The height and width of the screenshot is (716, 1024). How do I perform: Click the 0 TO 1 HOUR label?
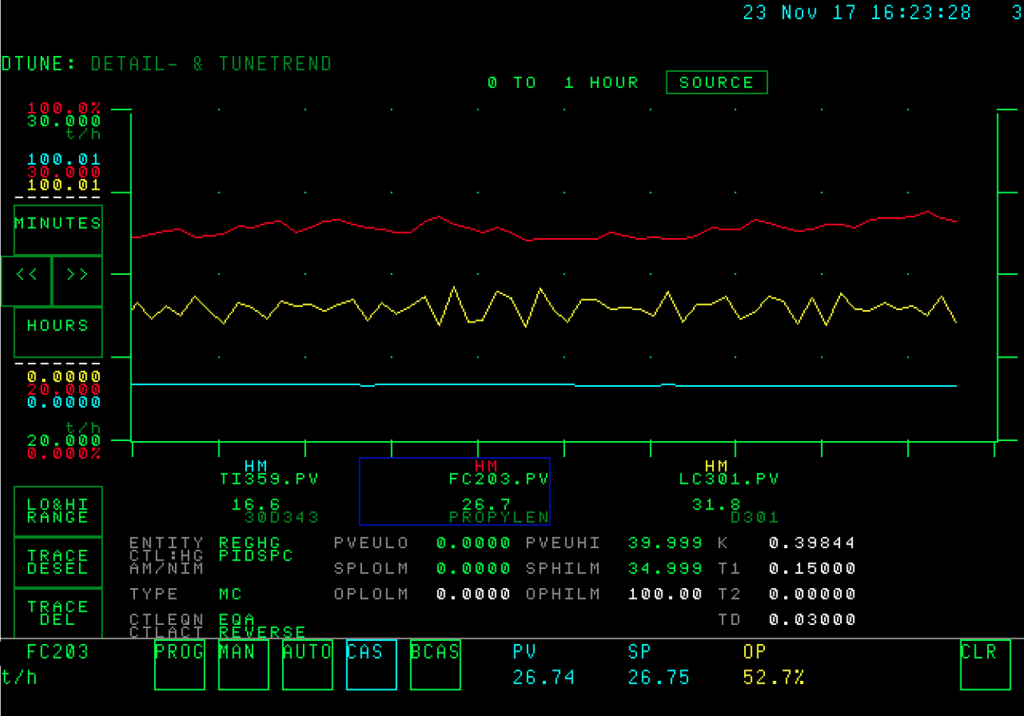(x=563, y=82)
